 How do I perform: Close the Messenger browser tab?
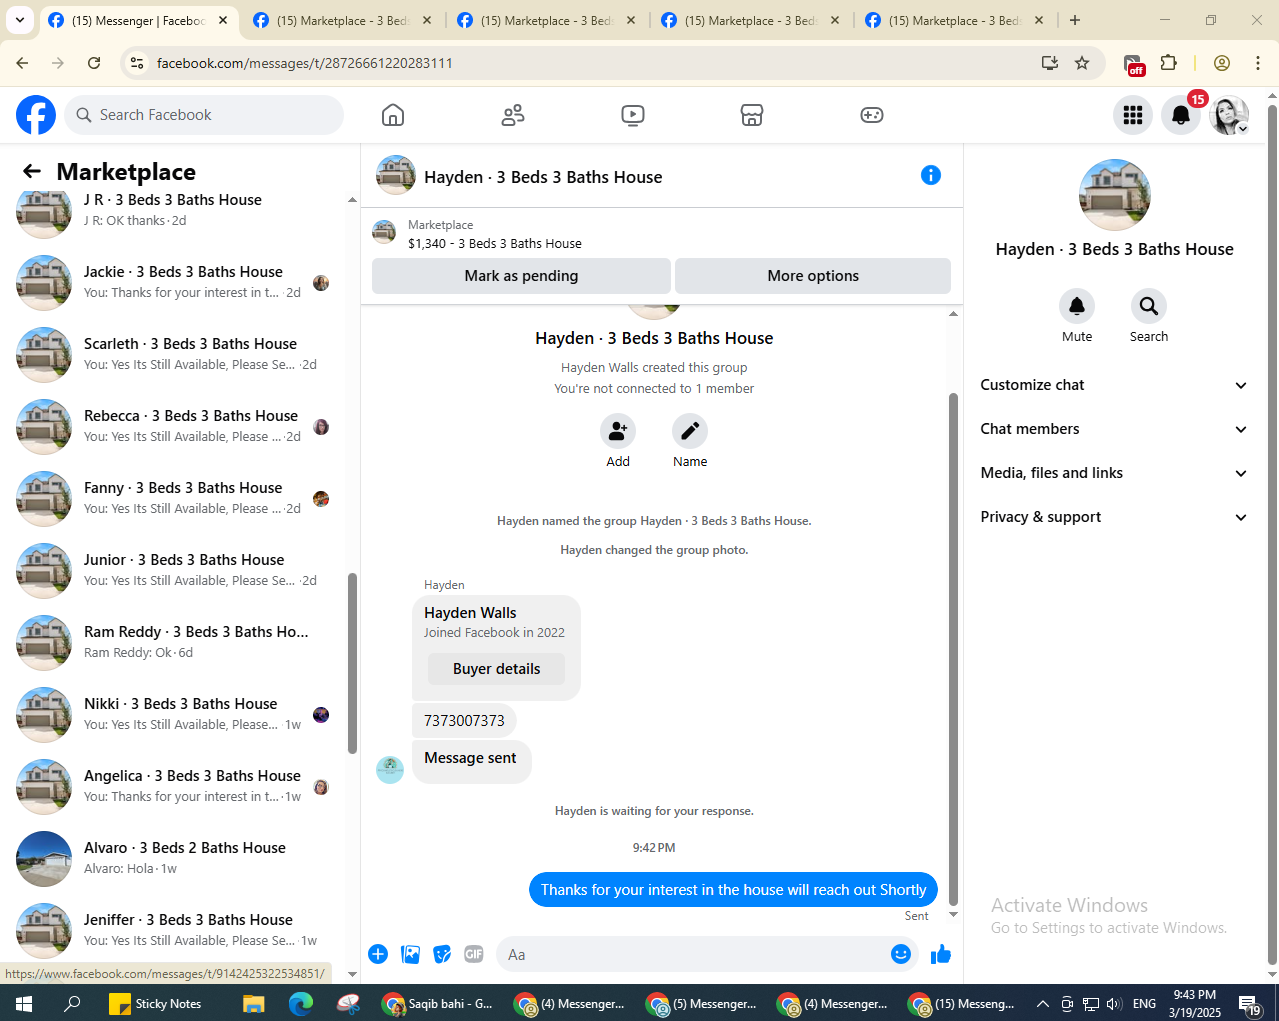click(222, 20)
